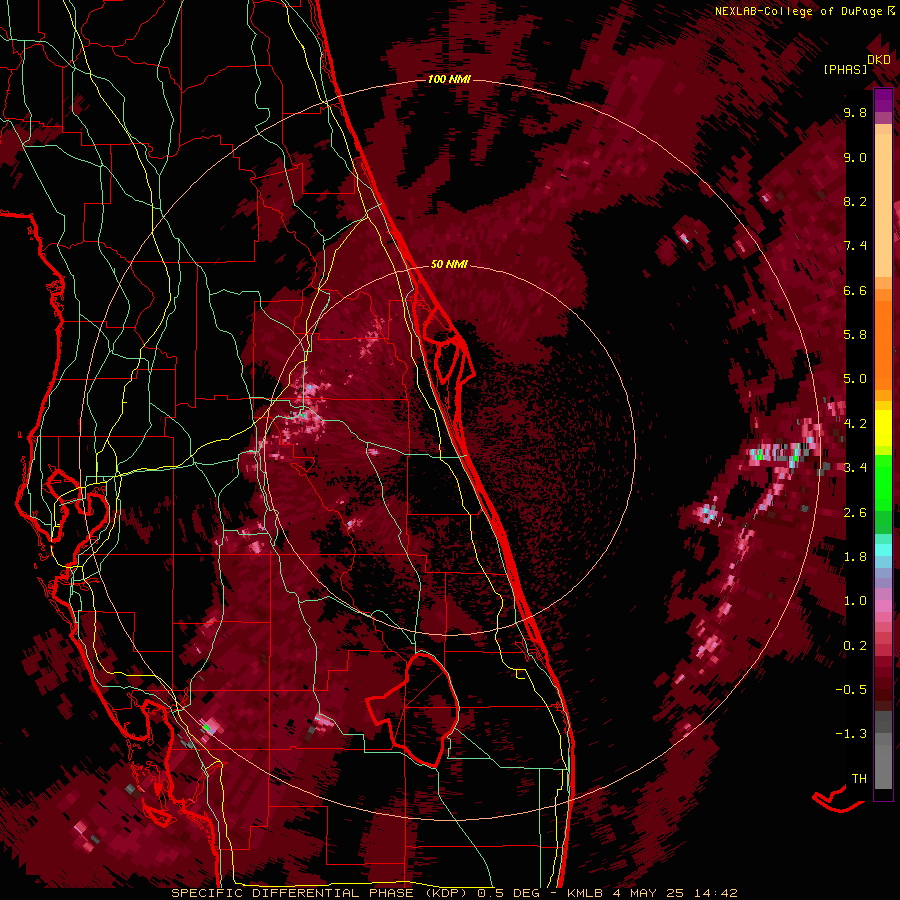Viewport: 900px width, 900px height.
Task: Click the gray segment of the color bar
Action: click(x=883, y=752)
